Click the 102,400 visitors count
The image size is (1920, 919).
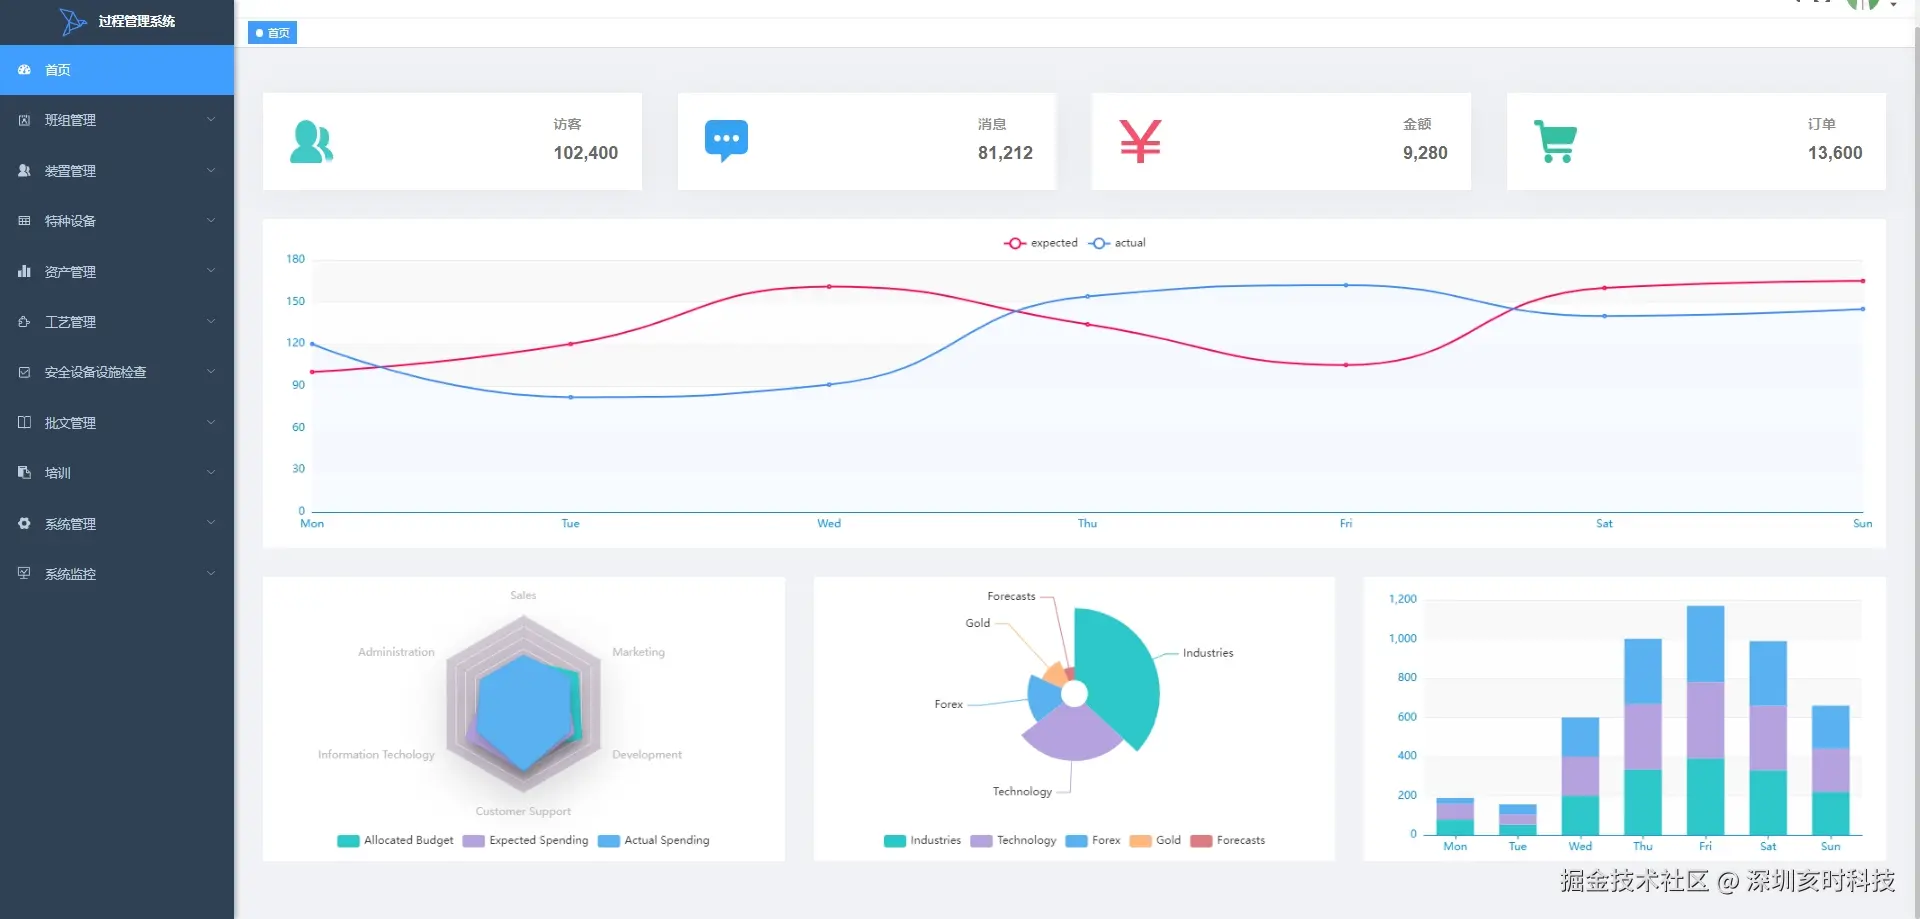[586, 153]
